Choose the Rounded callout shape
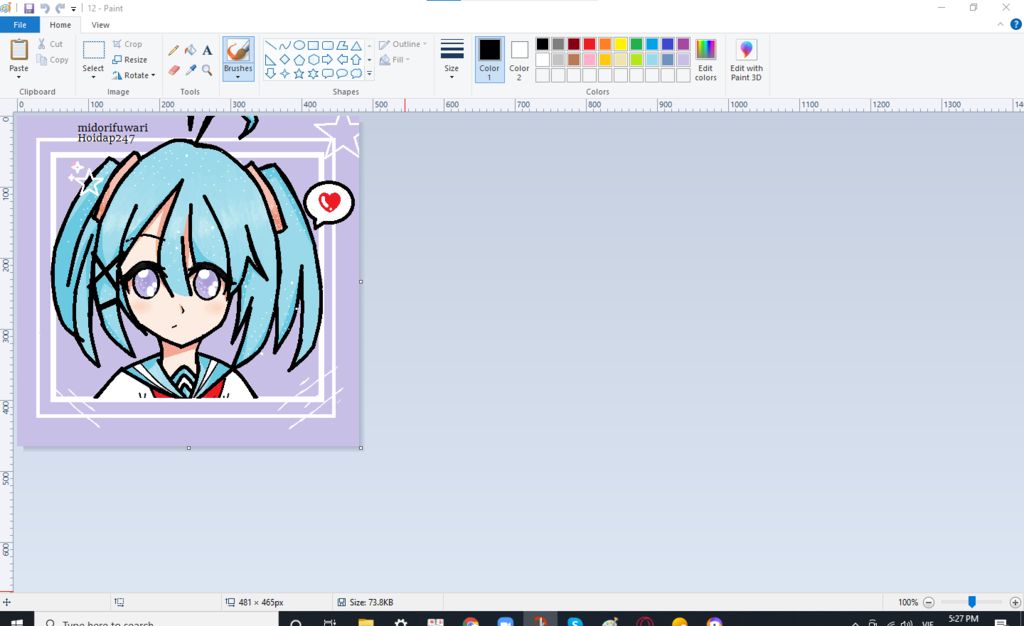This screenshot has height=626, width=1024. (328, 74)
